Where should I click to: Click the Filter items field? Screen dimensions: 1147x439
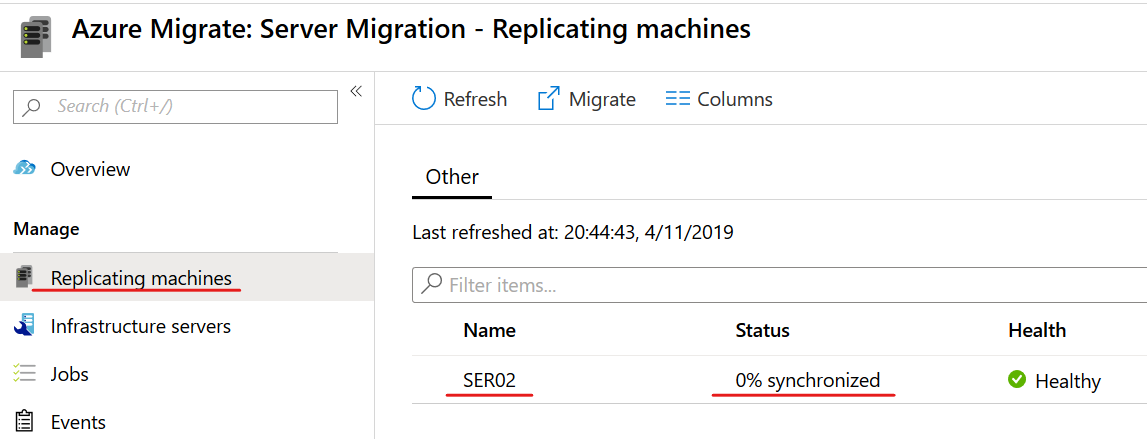click(780, 285)
